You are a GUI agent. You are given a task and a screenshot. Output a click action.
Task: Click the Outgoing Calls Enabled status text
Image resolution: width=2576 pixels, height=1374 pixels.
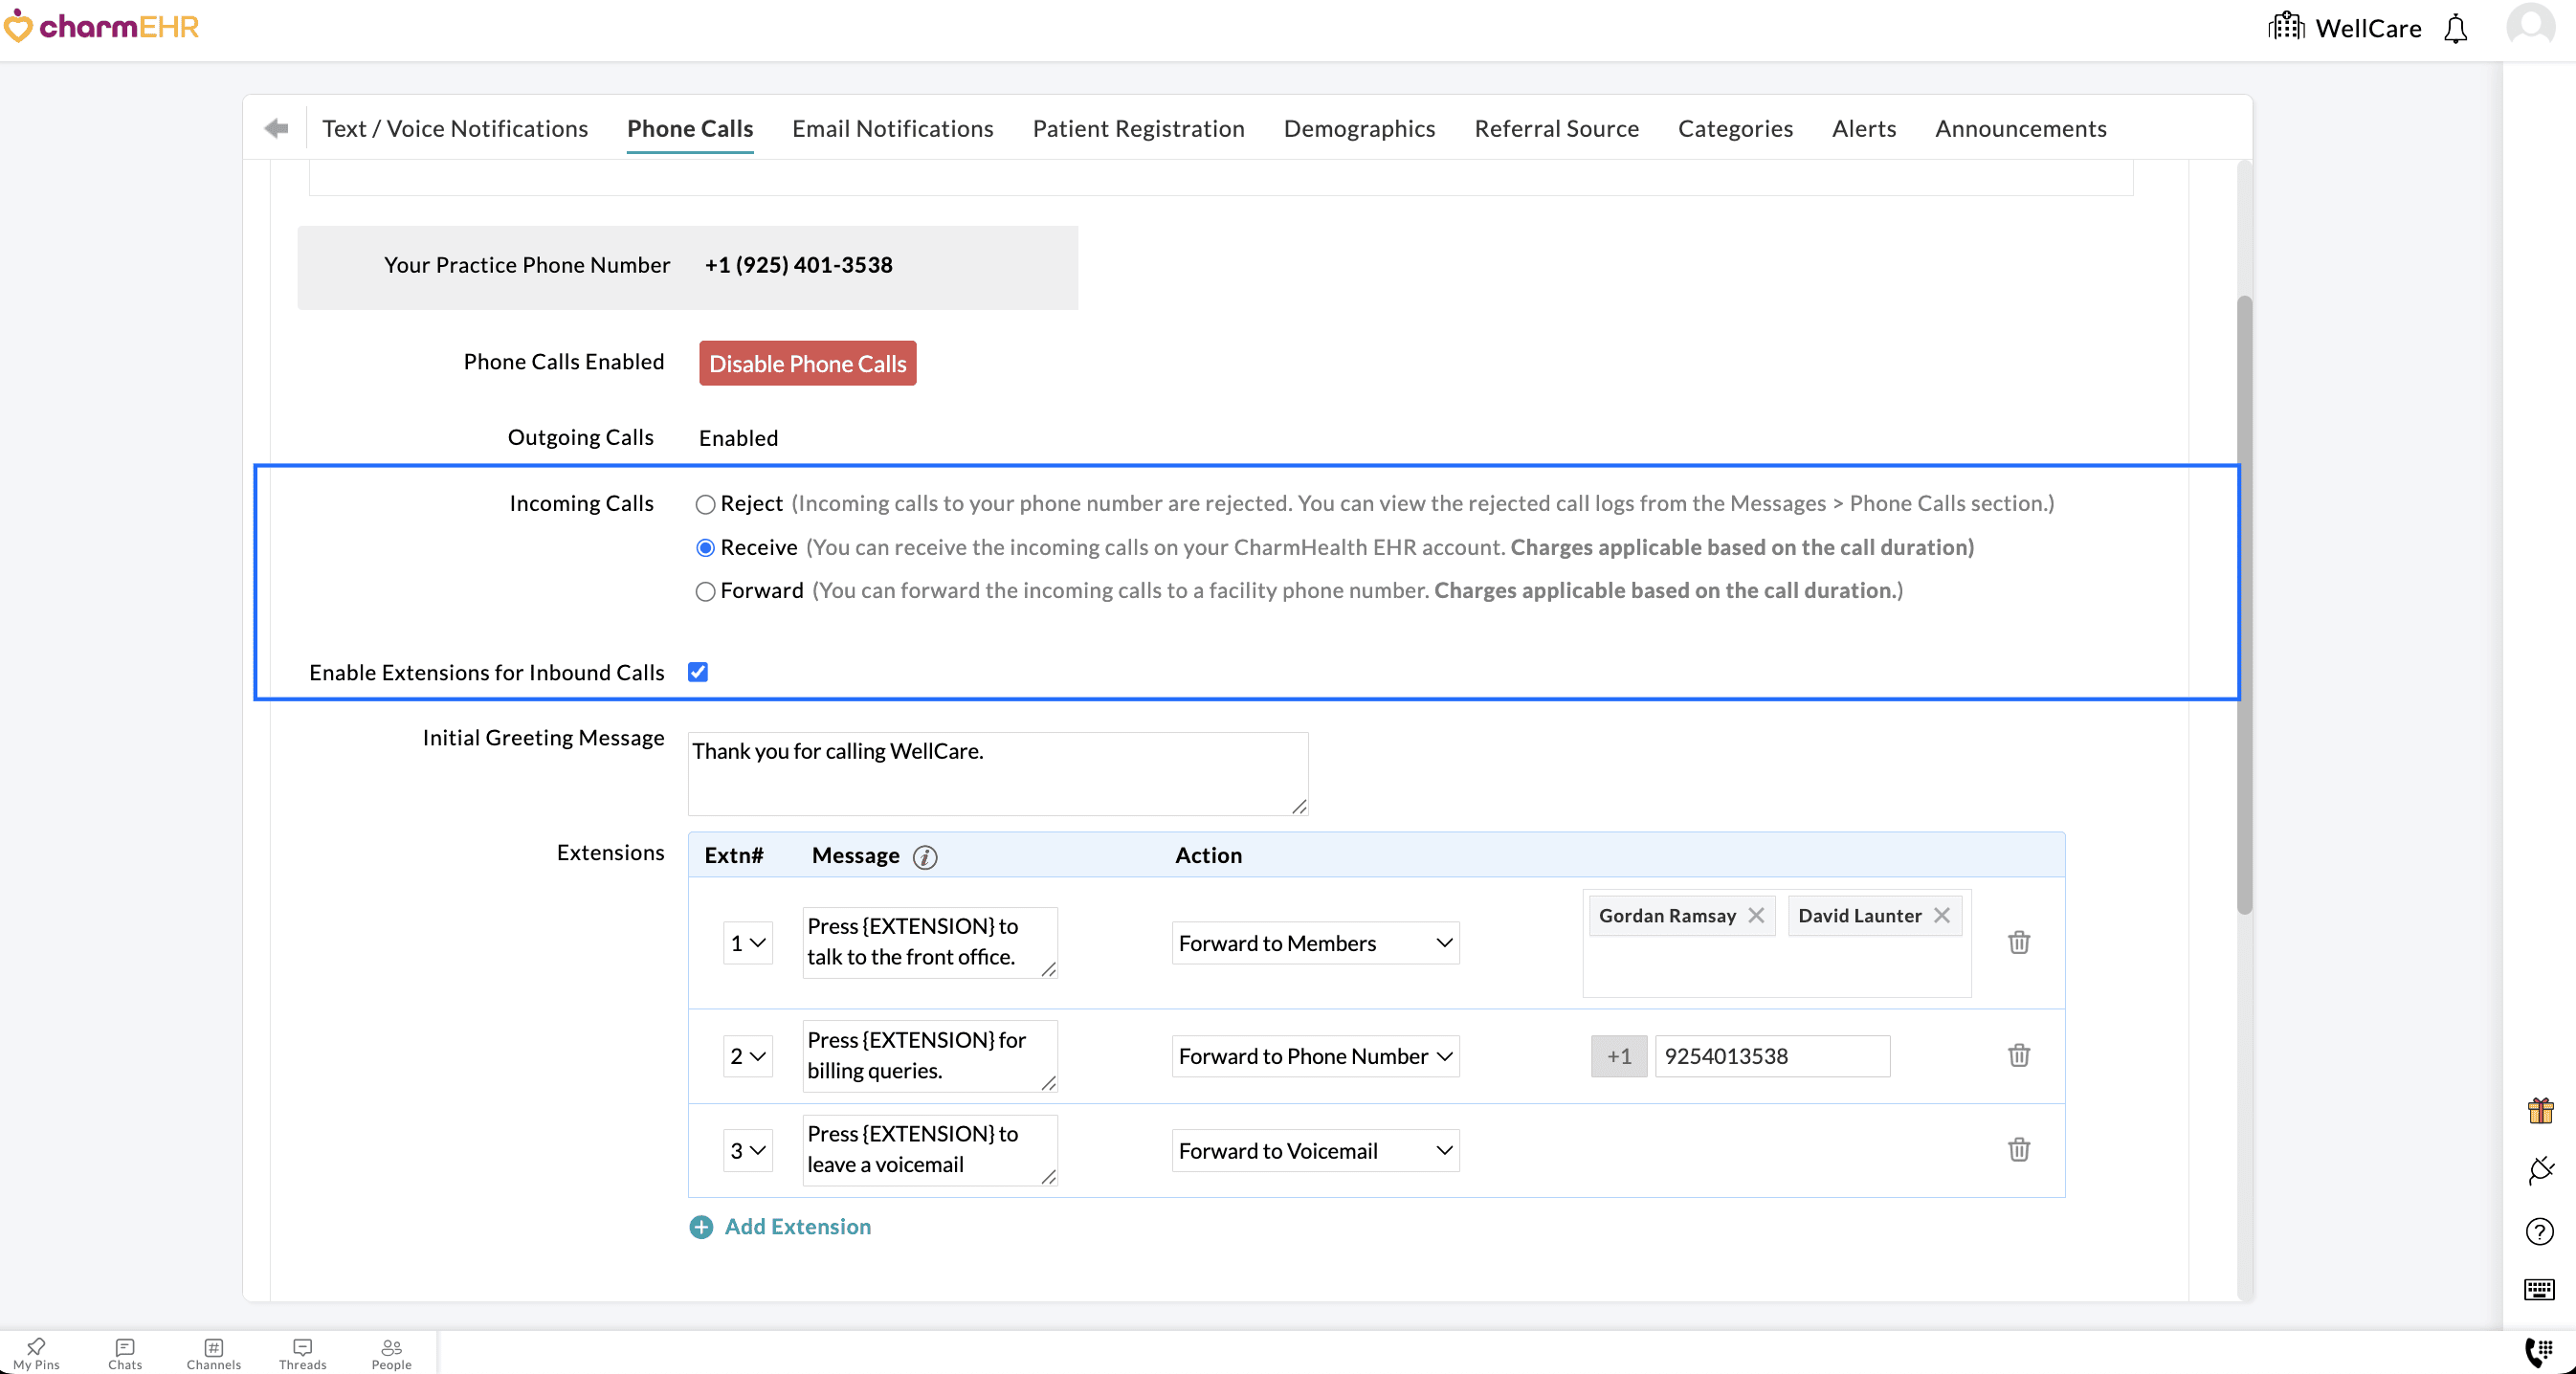coord(739,438)
